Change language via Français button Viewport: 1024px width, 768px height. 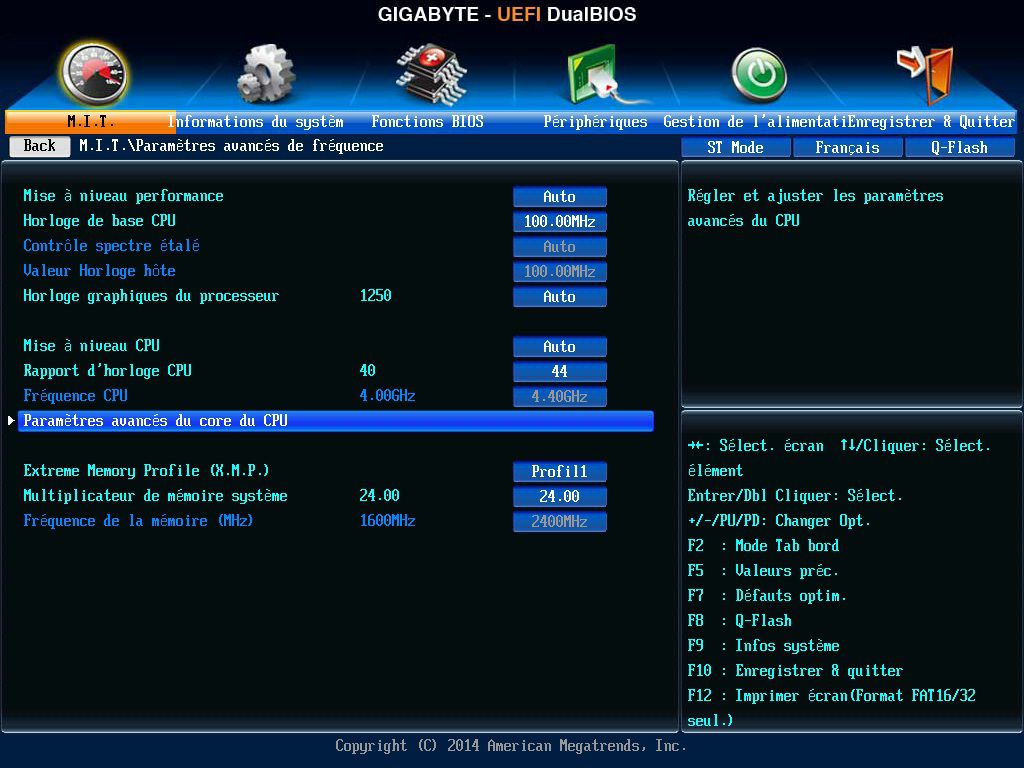pos(847,148)
